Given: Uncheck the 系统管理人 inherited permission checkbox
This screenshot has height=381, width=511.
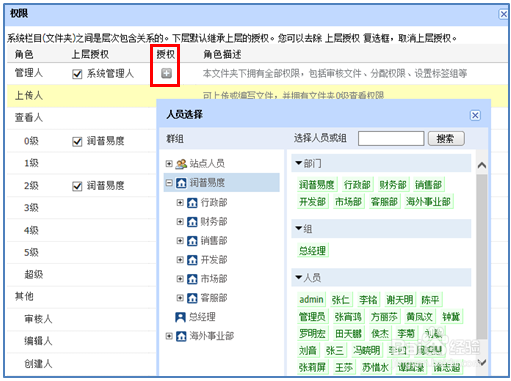Looking at the screenshot, I should pos(77,74).
